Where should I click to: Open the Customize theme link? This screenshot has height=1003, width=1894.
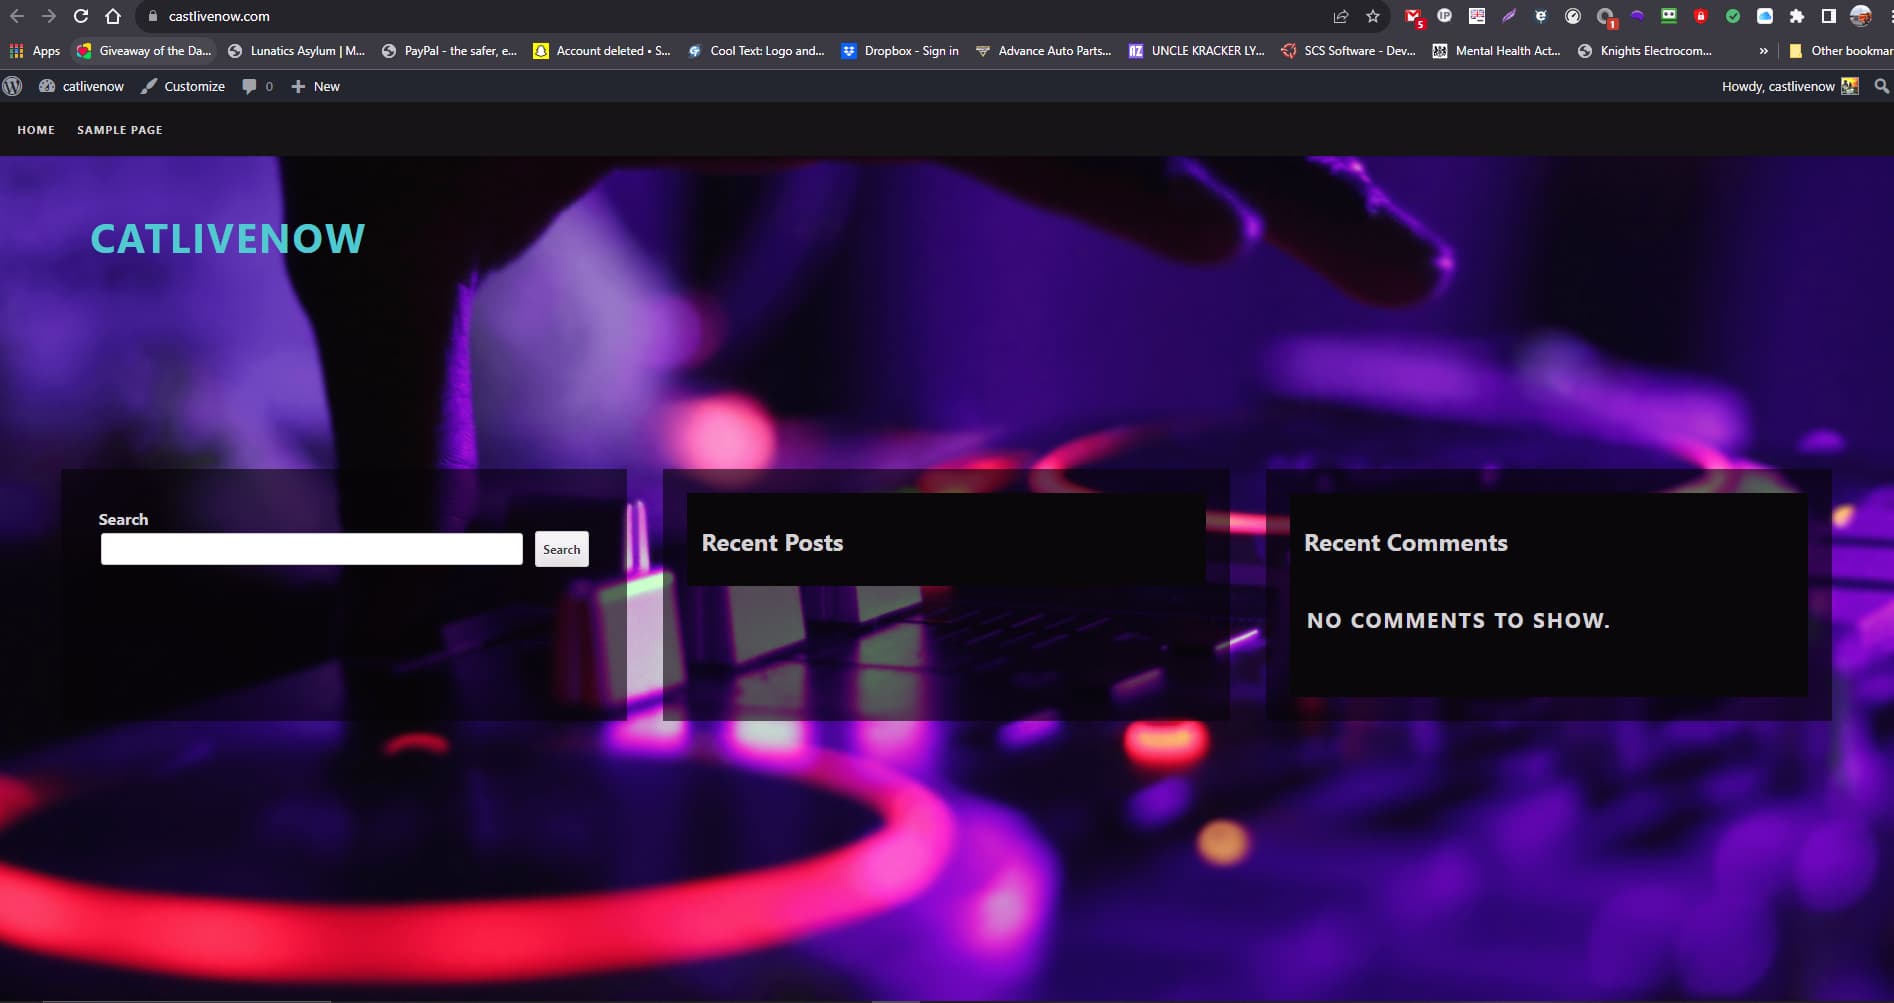[x=183, y=86]
